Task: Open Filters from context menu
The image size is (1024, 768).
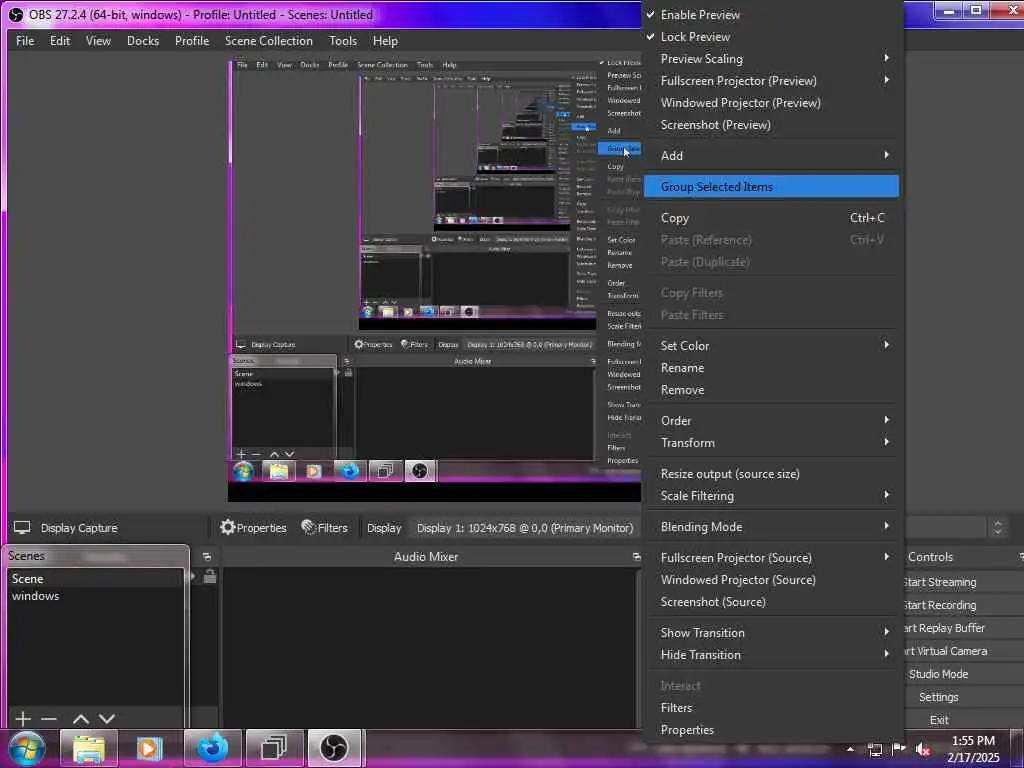Action: point(771,707)
